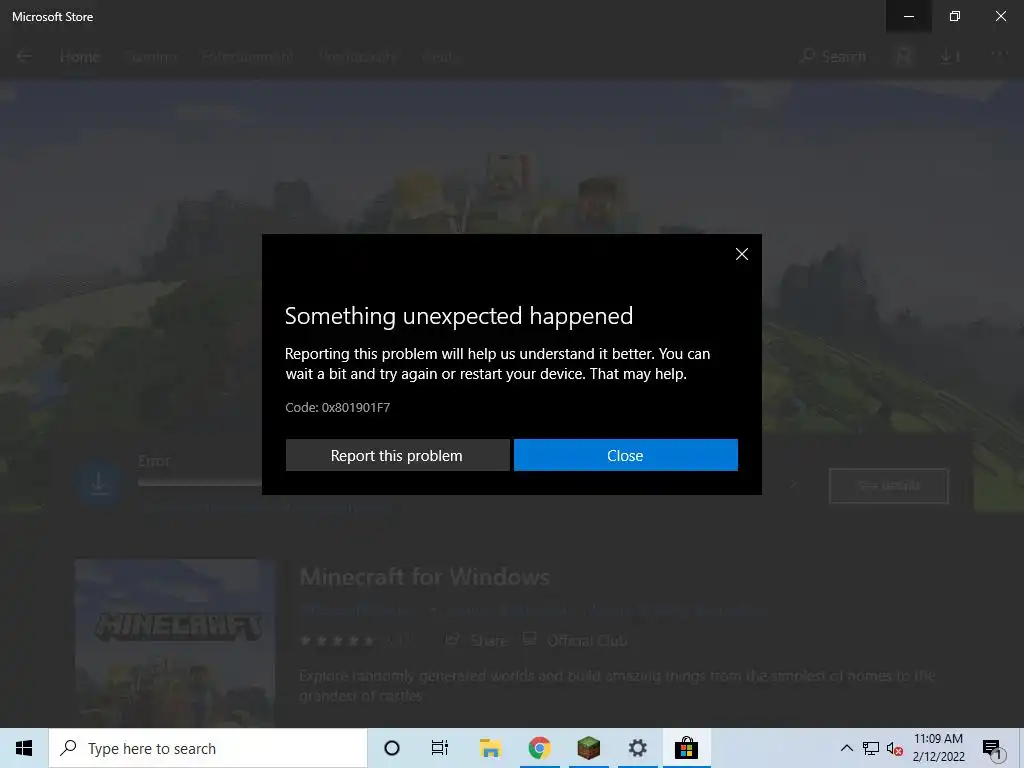
Task: Click the See details button behind the dialog
Action: tap(889, 486)
